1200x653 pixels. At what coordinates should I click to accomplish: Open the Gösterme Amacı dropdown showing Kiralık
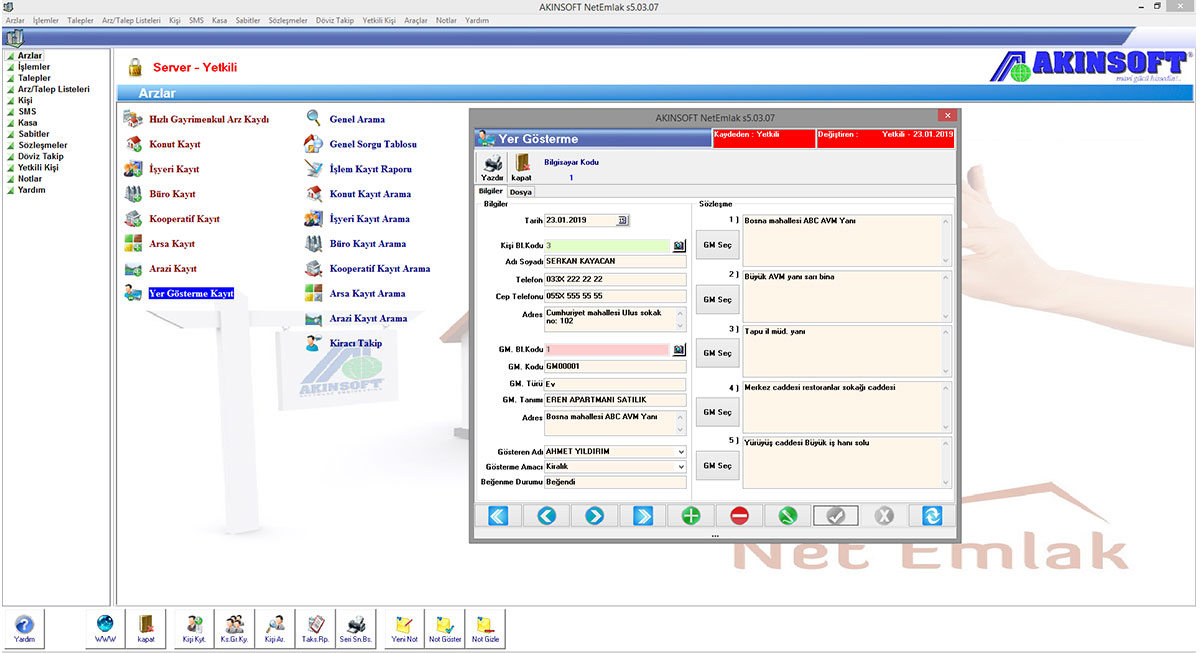pyautogui.click(x=681, y=466)
